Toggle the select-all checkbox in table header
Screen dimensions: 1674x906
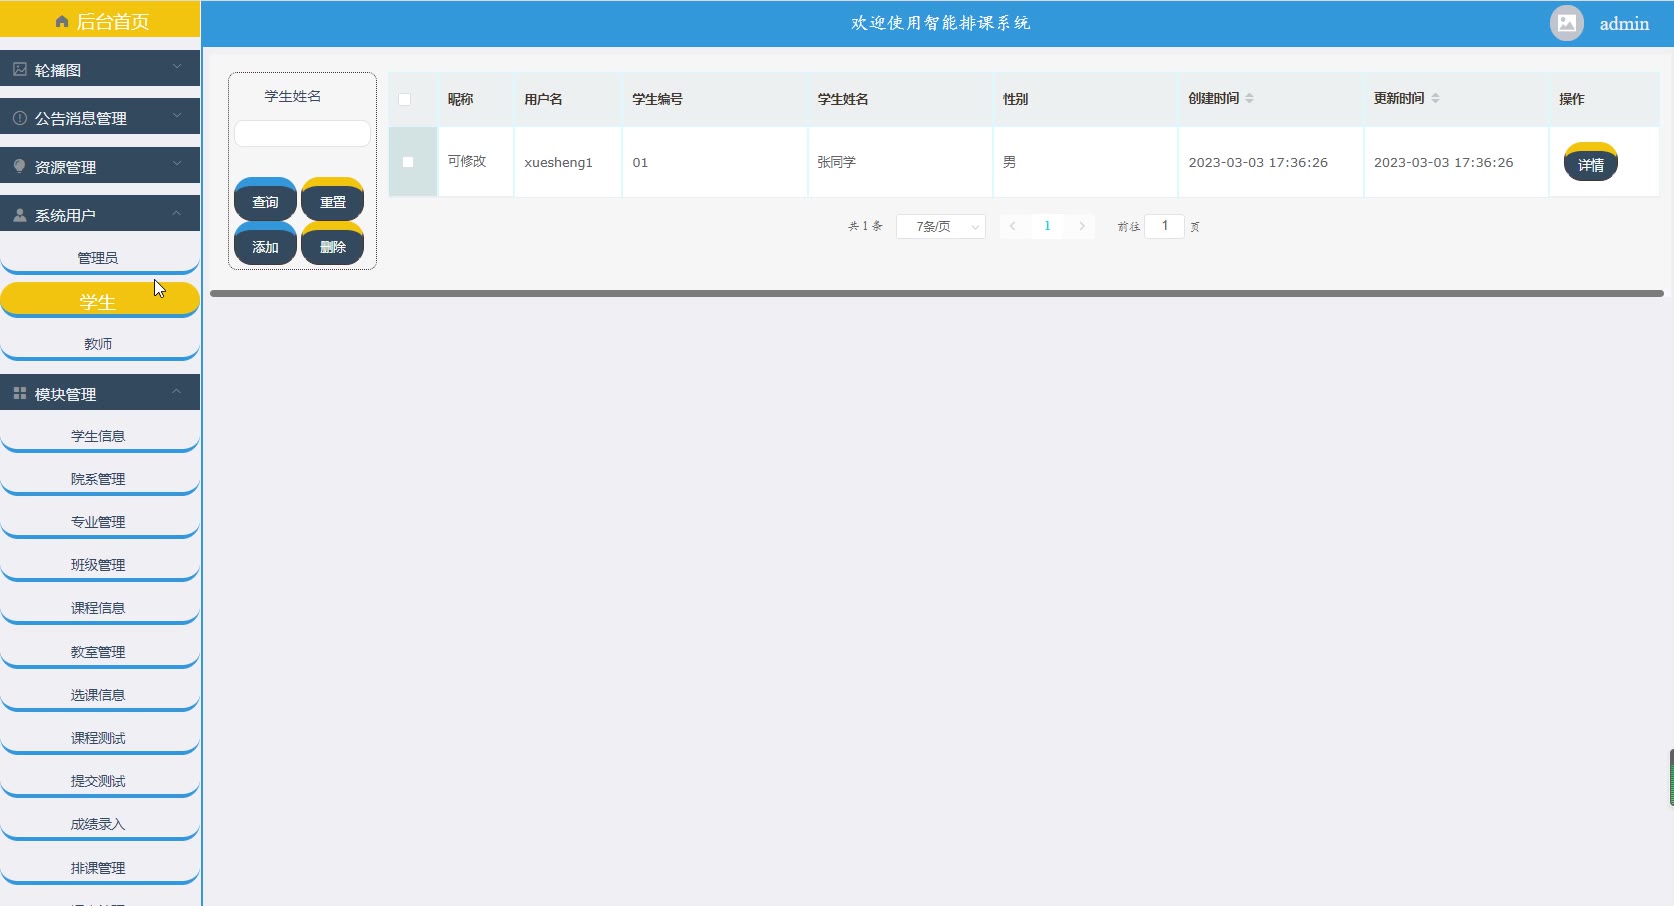405,99
